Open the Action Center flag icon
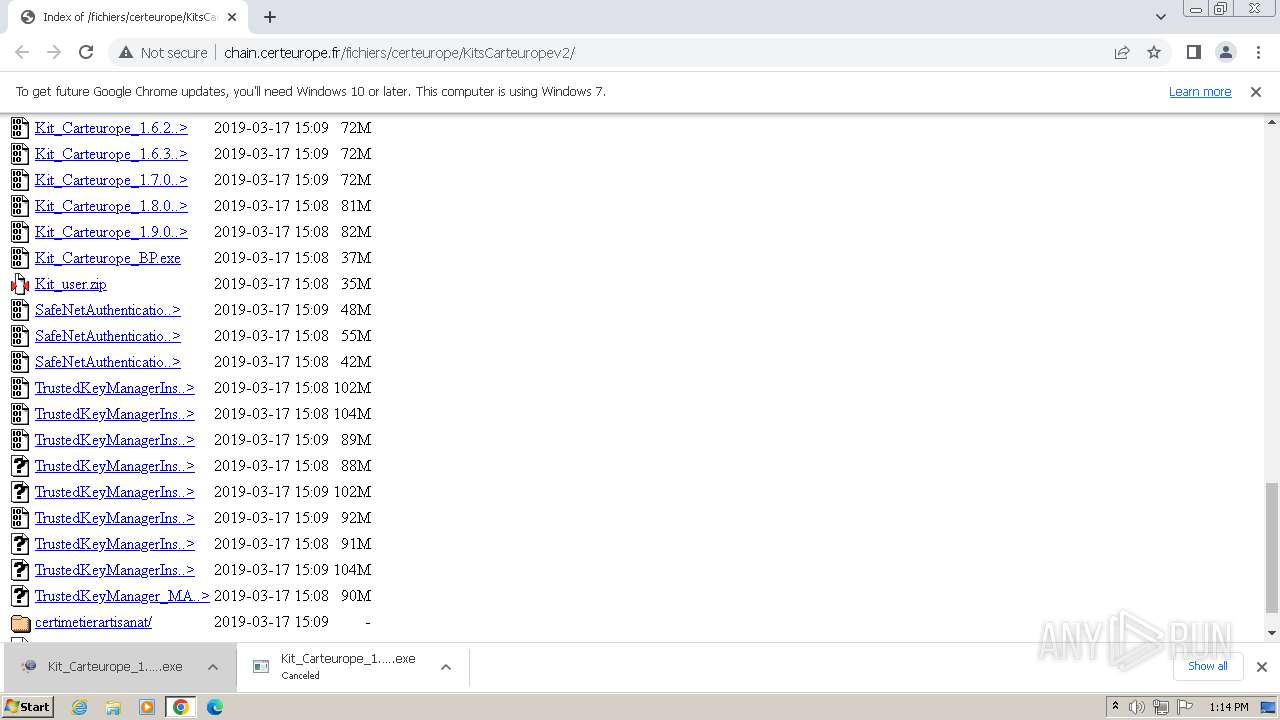Screen dimensions: 1280x720 tap(1185, 707)
